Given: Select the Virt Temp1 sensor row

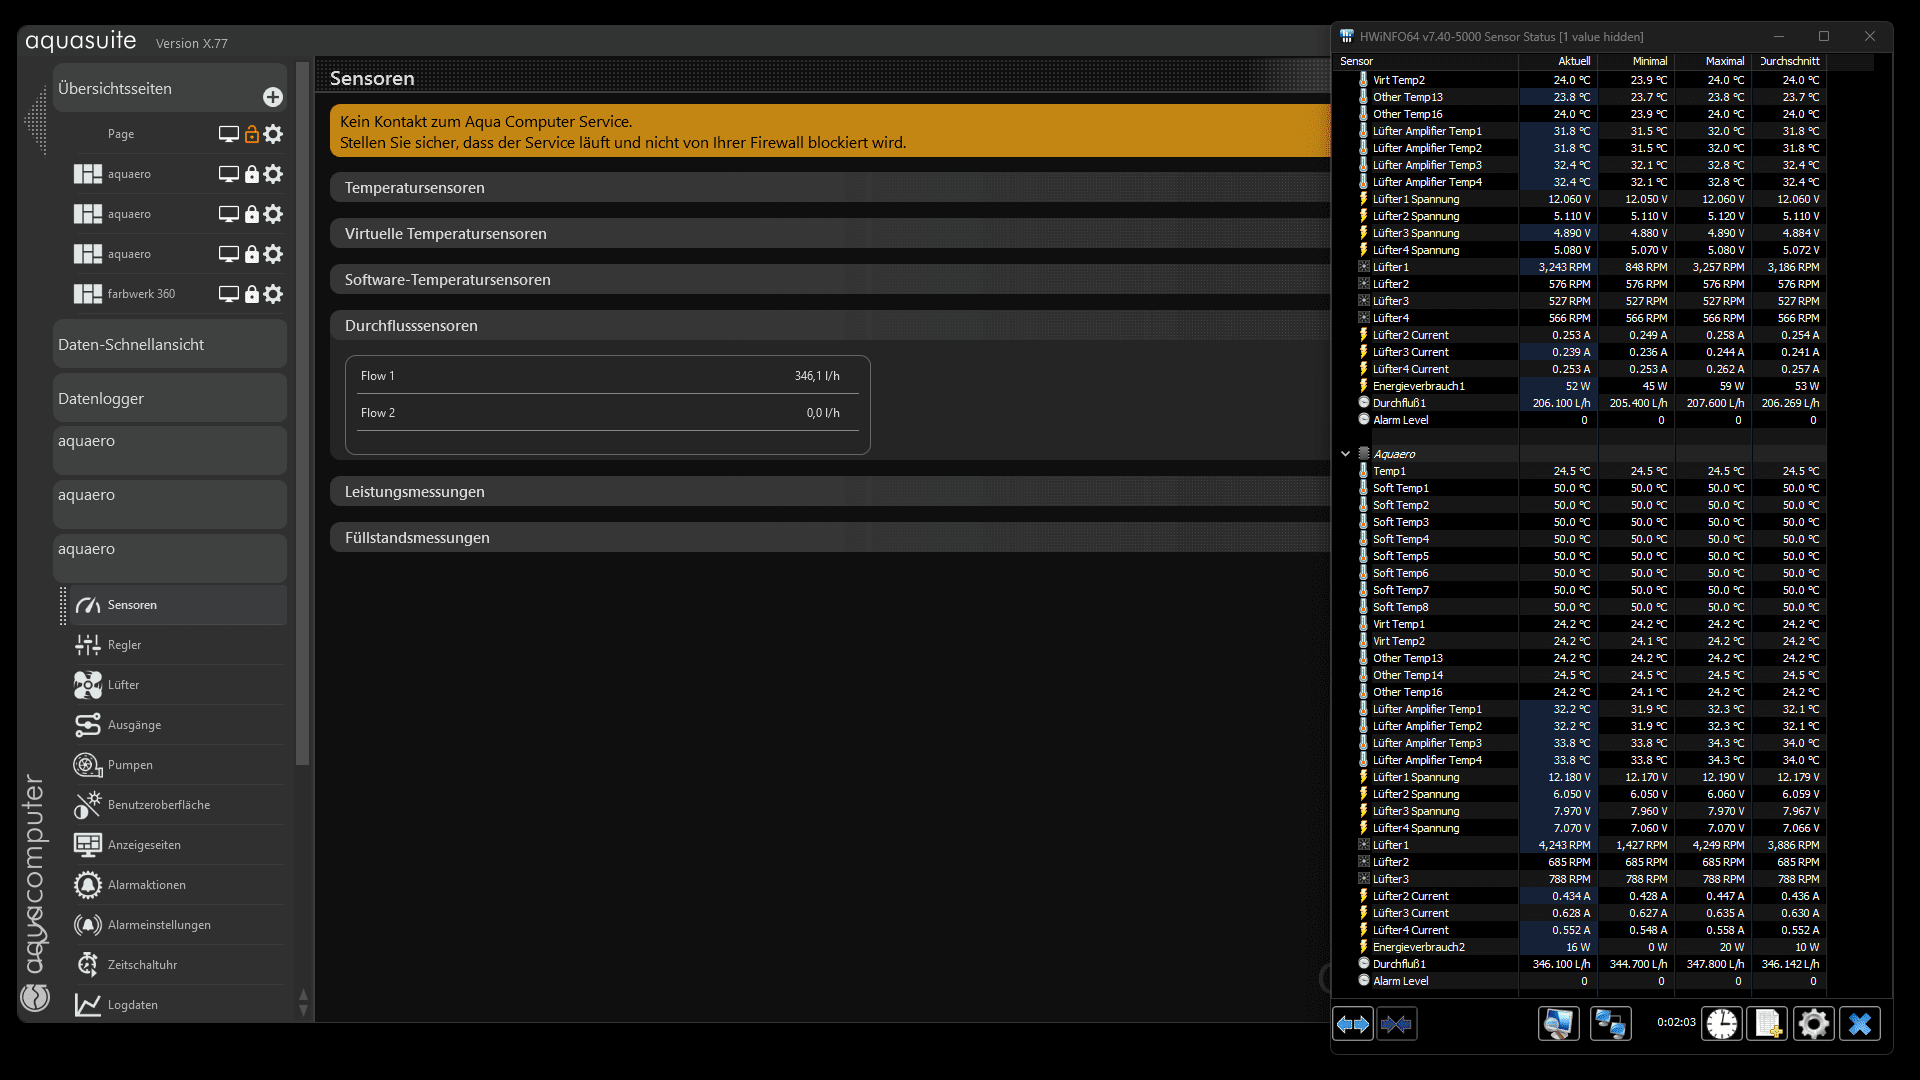Looking at the screenshot, I should [1590, 624].
